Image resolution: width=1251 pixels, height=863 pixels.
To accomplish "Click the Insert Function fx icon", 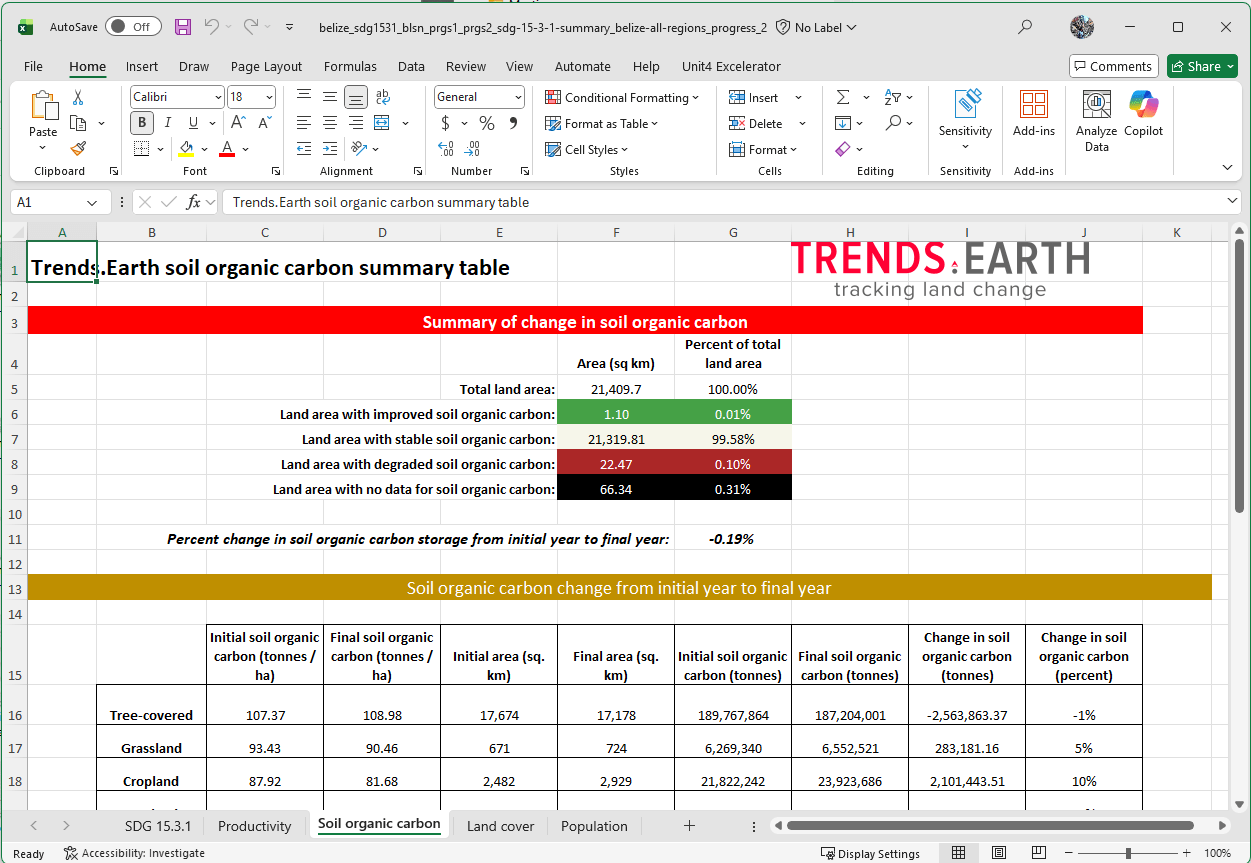I will (194, 202).
